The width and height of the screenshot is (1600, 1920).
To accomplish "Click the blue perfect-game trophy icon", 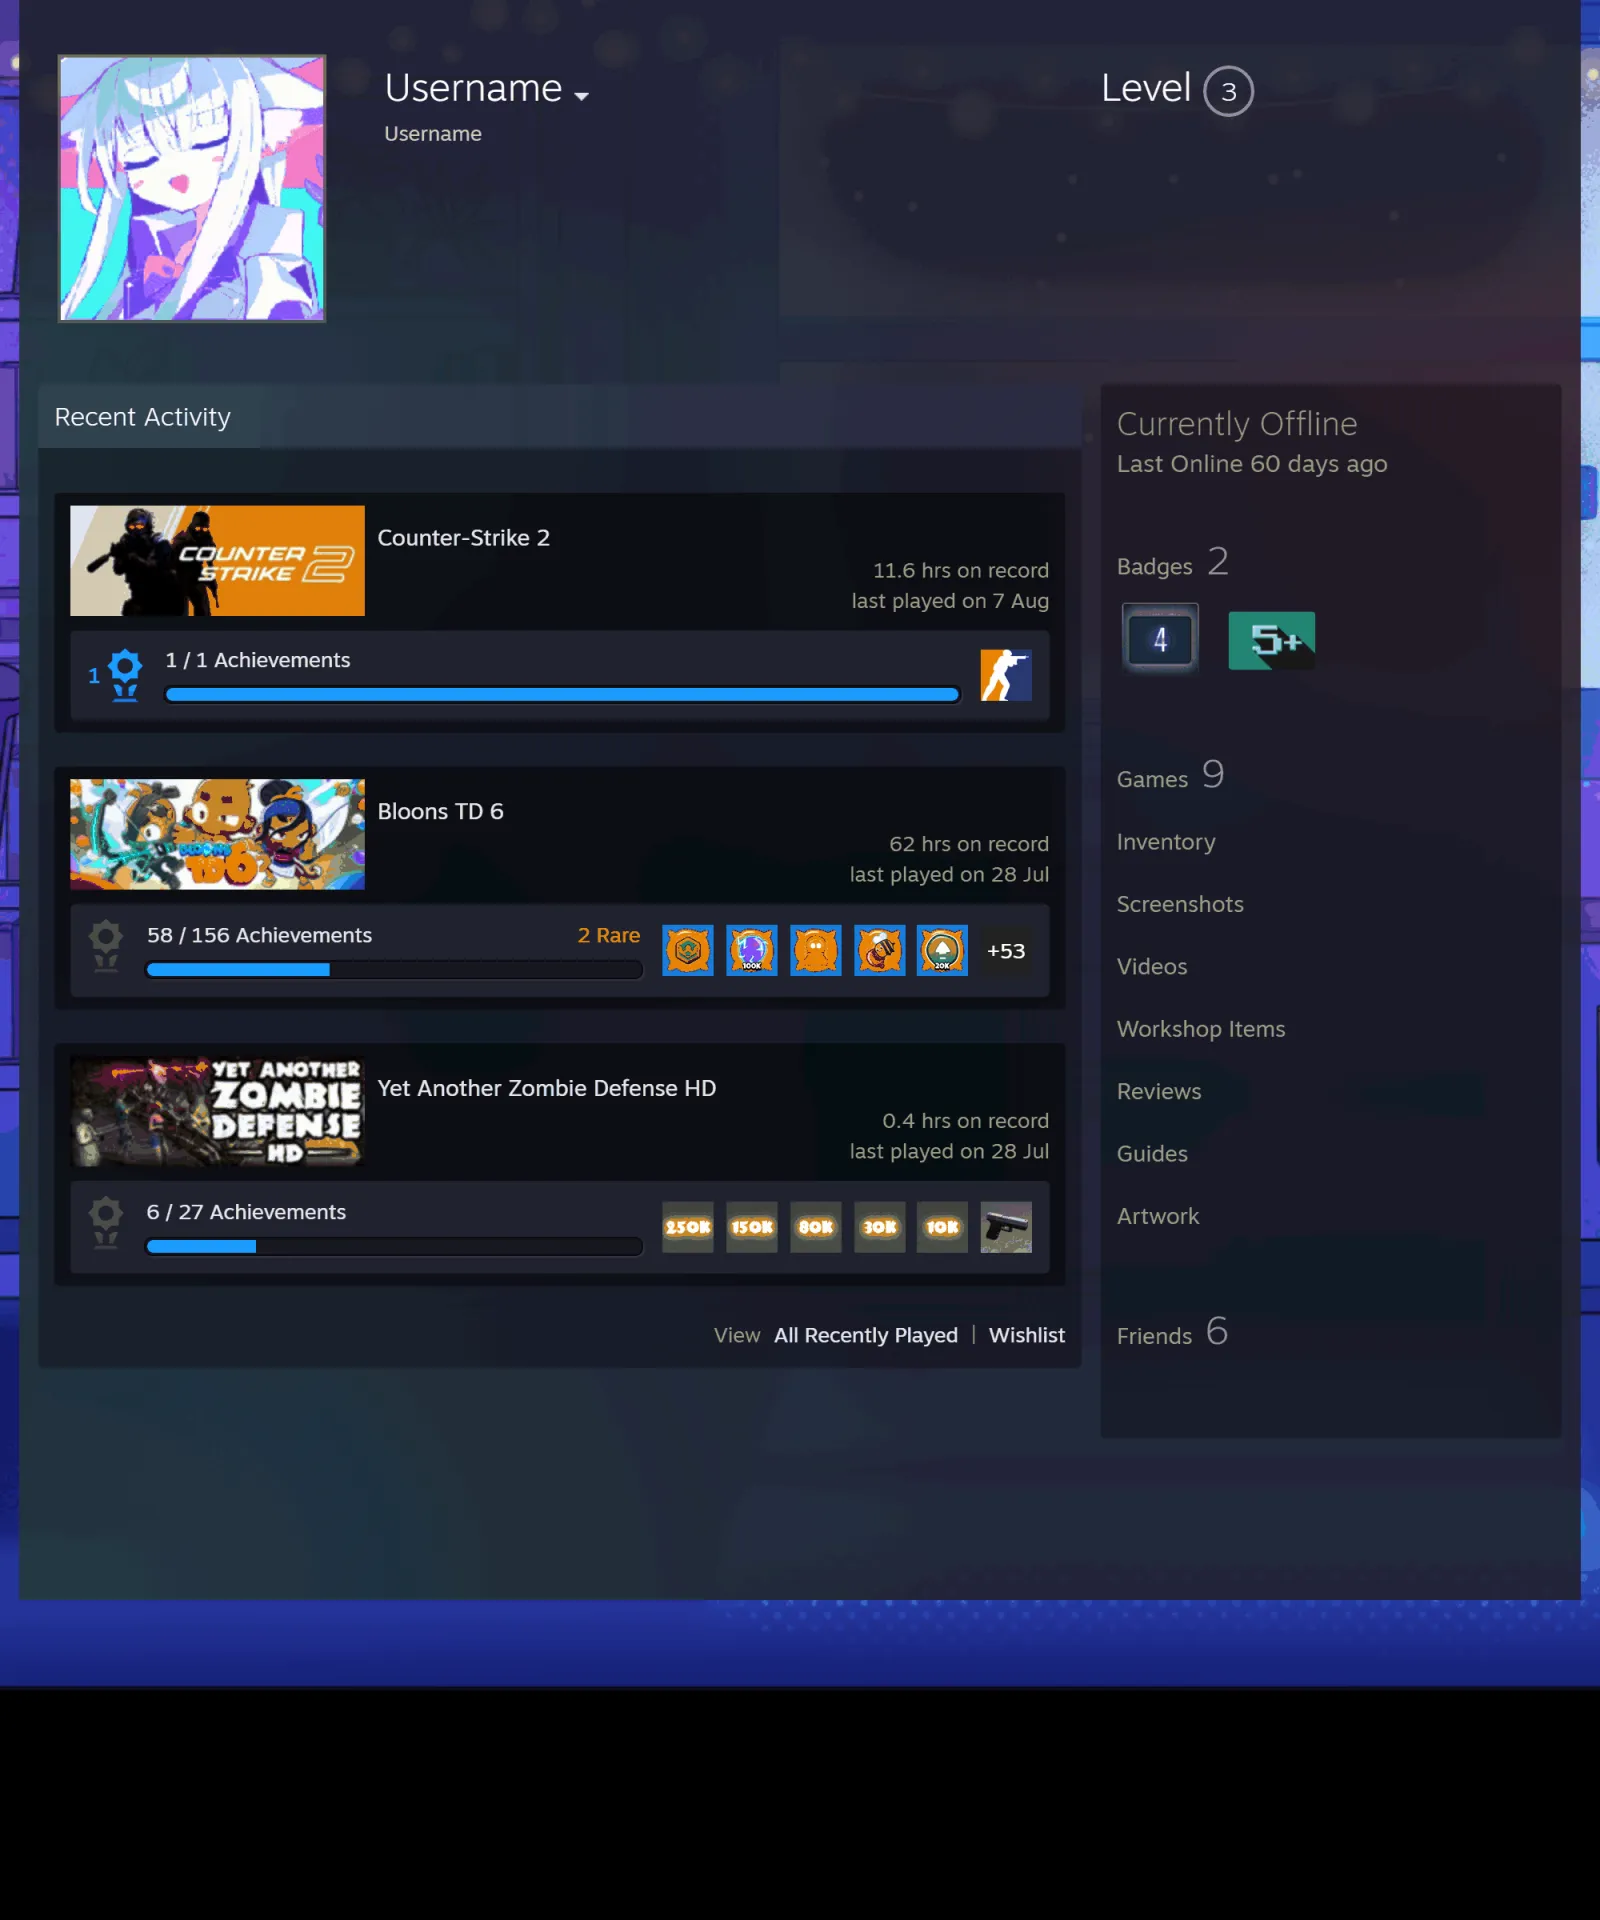I will tap(124, 675).
